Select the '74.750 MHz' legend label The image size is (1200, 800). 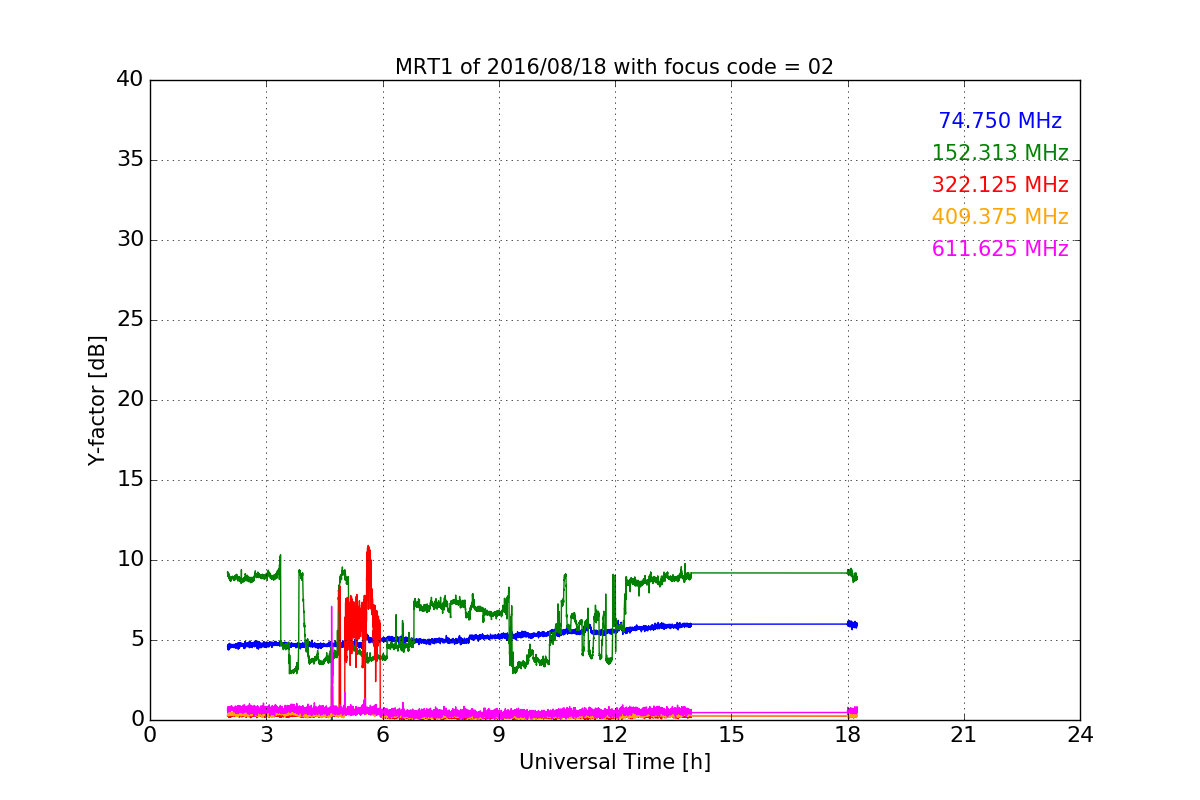coord(1000,121)
